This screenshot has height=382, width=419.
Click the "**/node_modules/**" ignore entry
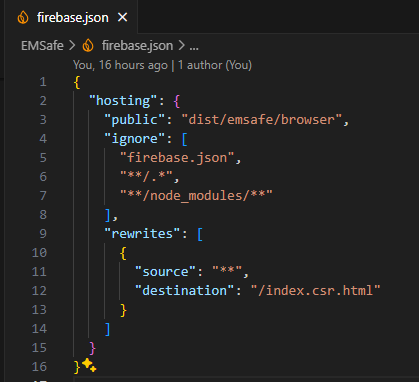click(x=196, y=196)
